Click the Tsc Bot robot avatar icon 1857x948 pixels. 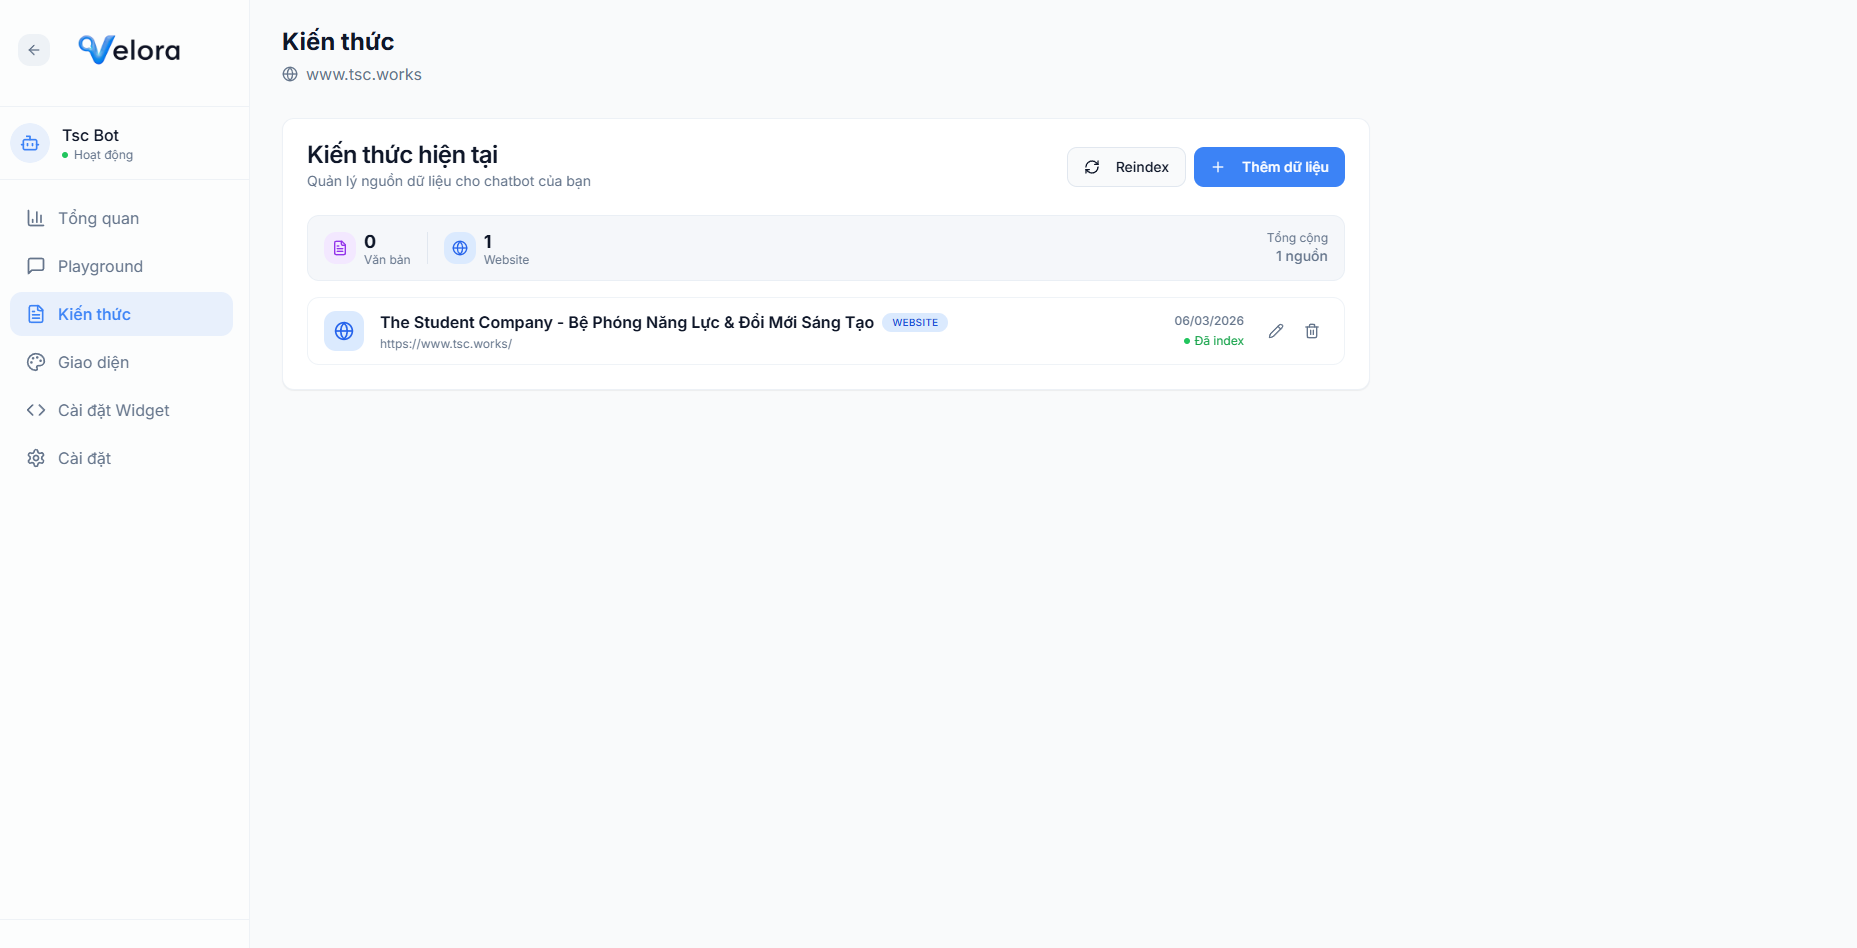tap(30, 144)
